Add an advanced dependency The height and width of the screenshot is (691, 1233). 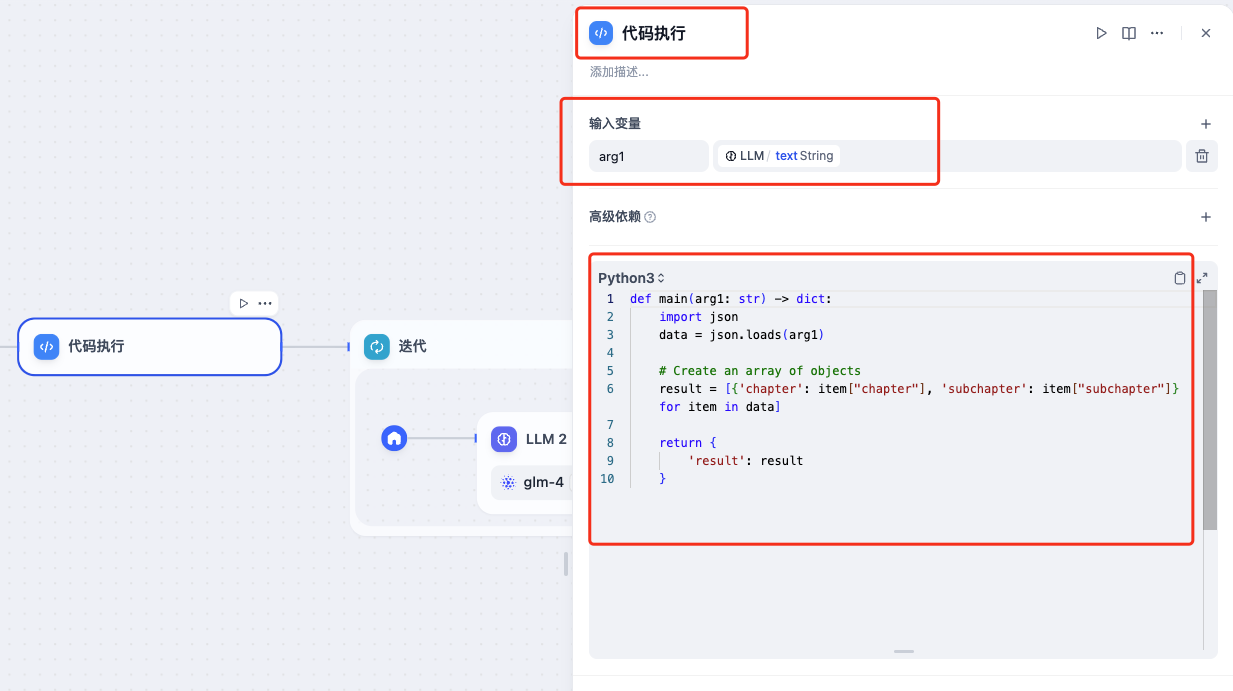tap(1206, 217)
